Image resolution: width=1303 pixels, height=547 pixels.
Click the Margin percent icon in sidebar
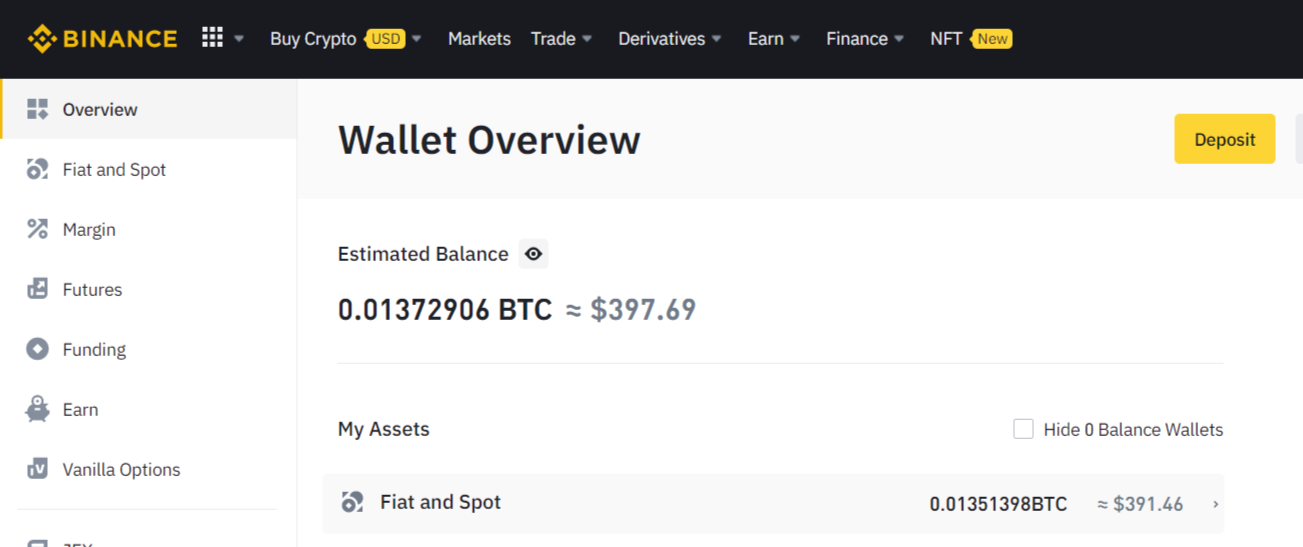point(37,229)
